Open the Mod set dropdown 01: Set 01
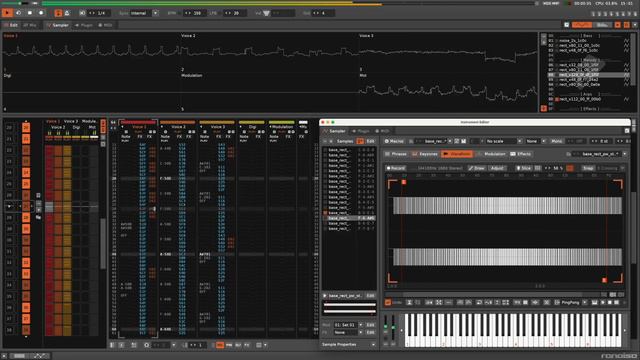 coord(348,325)
